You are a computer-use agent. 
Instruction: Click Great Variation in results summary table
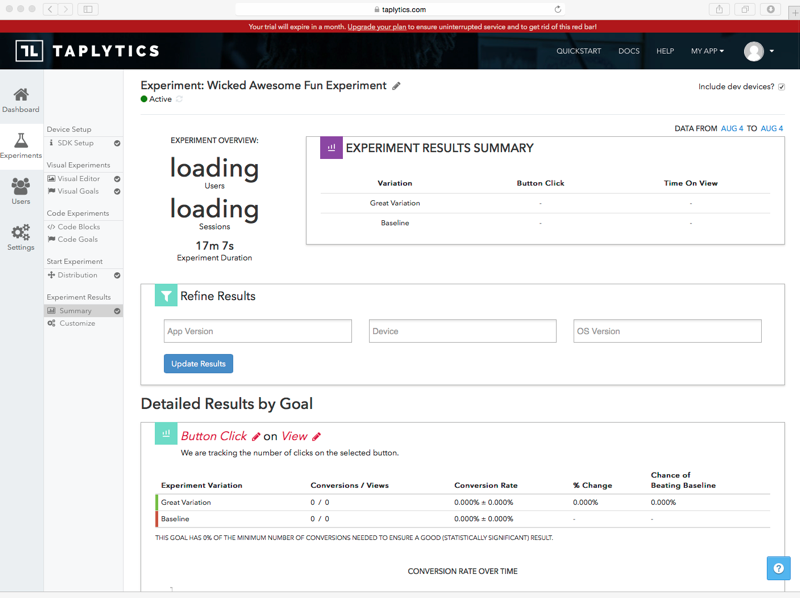click(395, 203)
